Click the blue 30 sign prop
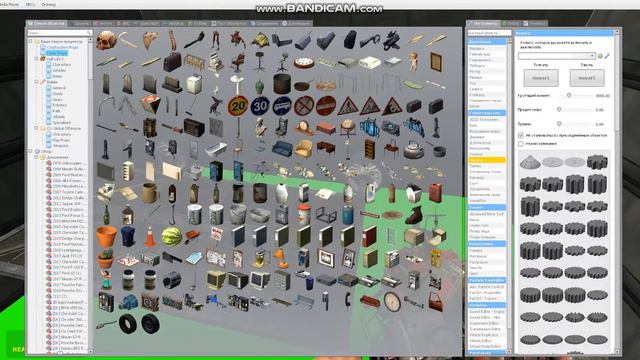640x360 pixels. pyautogui.click(x=260, y=106)
